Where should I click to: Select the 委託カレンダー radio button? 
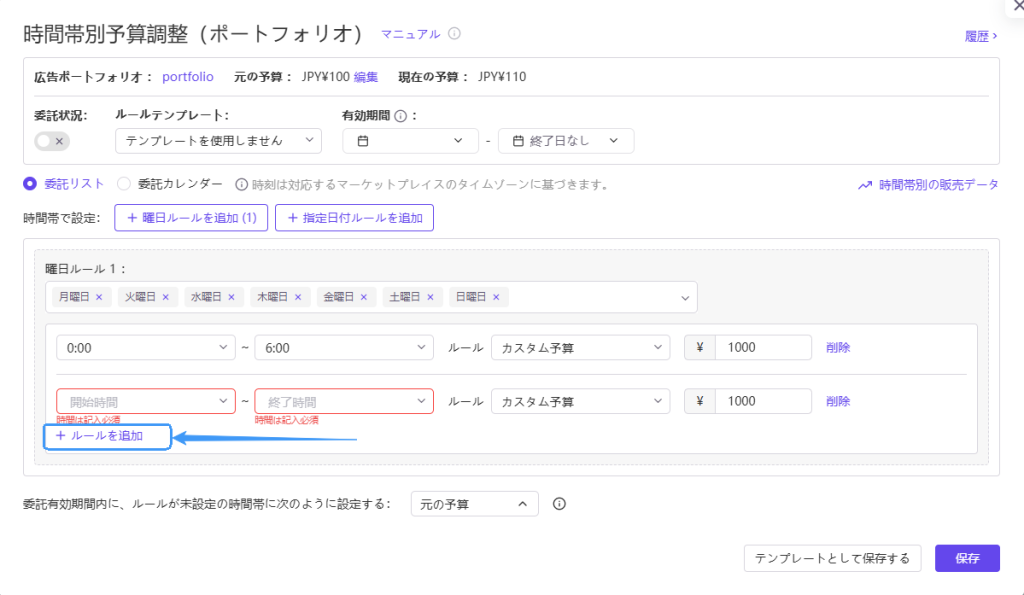coord(123,184)
